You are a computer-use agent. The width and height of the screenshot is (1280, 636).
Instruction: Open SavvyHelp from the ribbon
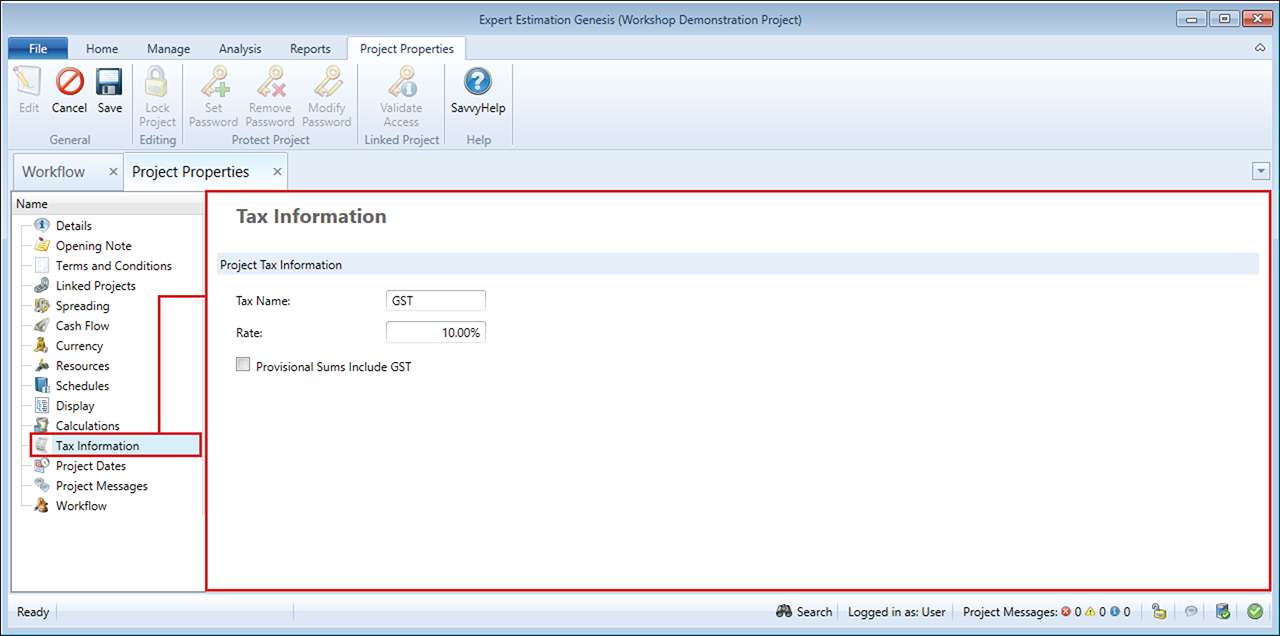point(478,91)
